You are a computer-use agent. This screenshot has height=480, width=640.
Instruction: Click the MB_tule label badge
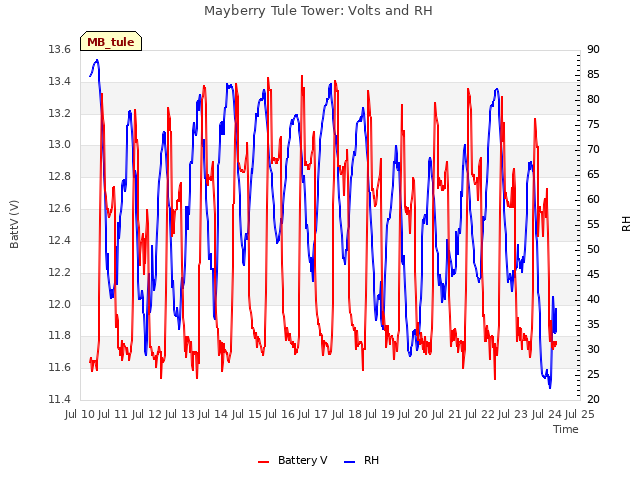pos(111,41)
